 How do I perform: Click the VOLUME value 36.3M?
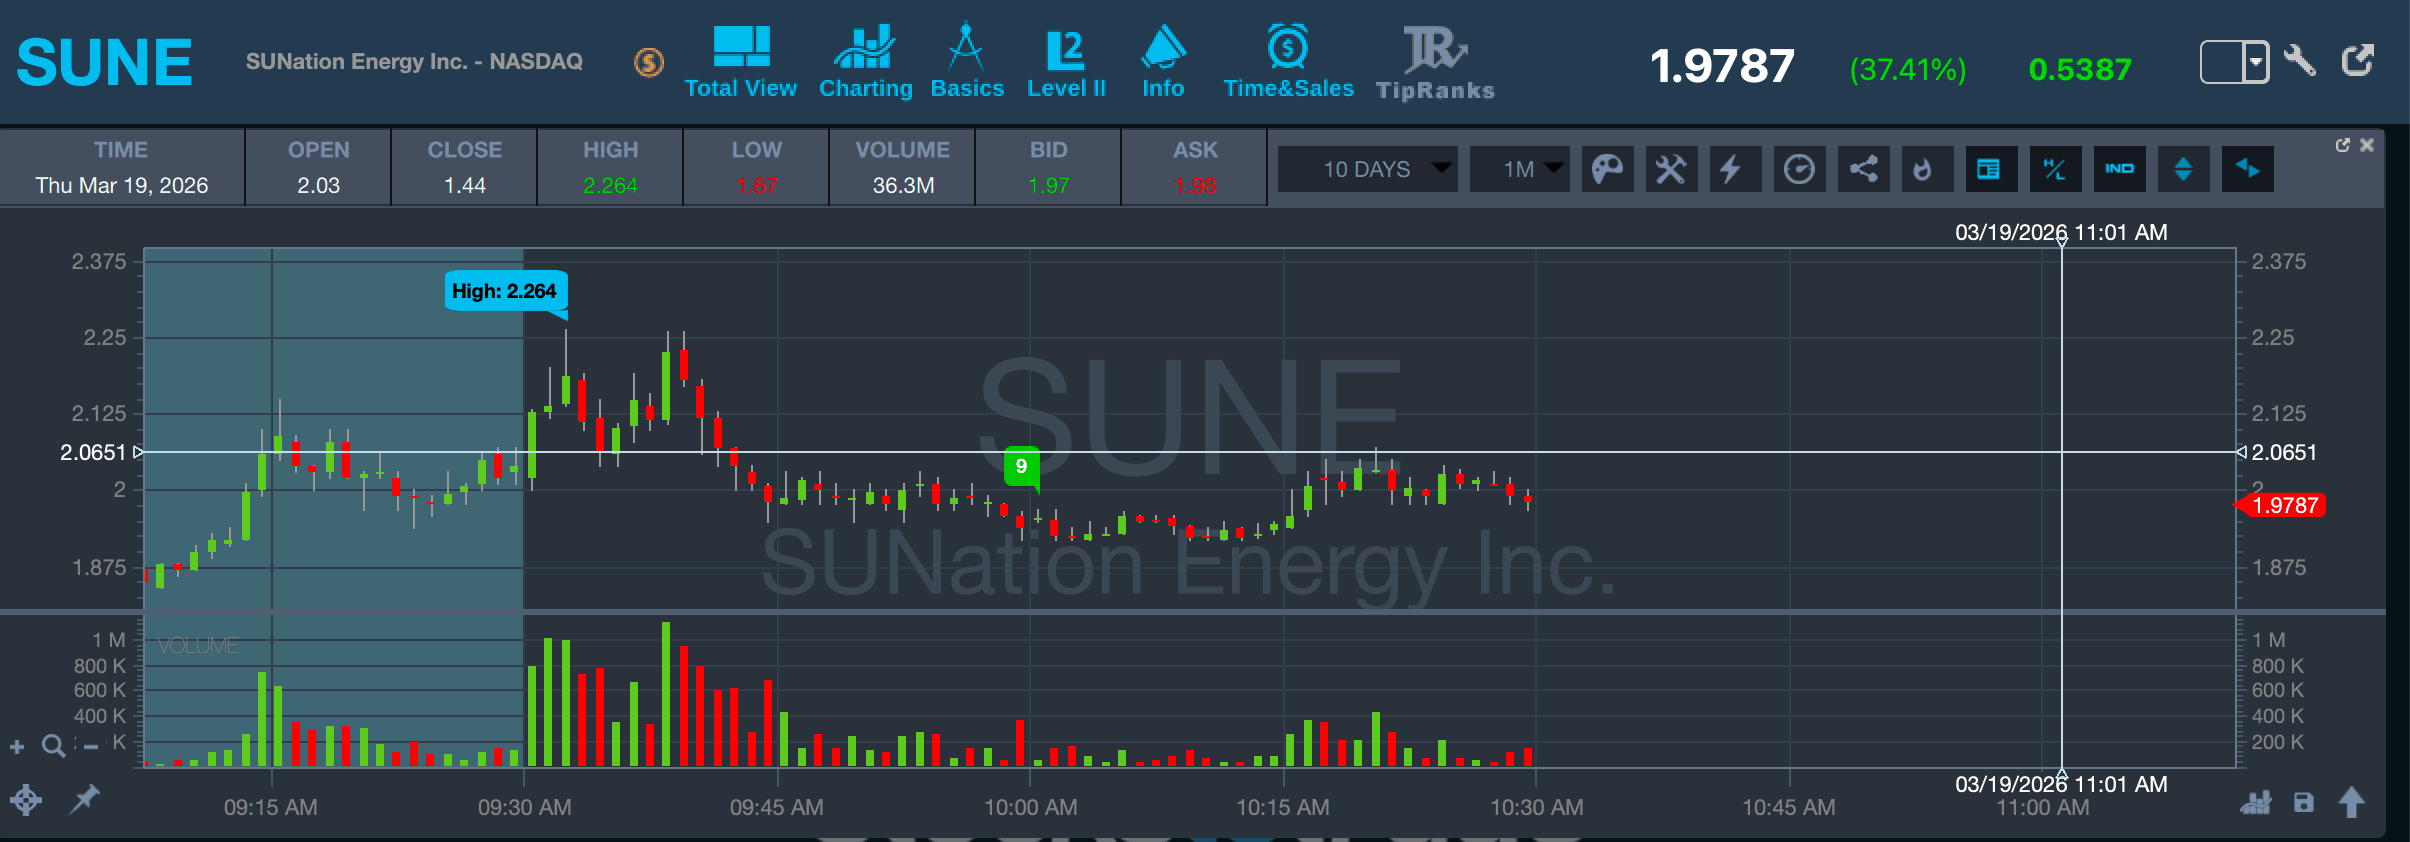tap(903, 186)
